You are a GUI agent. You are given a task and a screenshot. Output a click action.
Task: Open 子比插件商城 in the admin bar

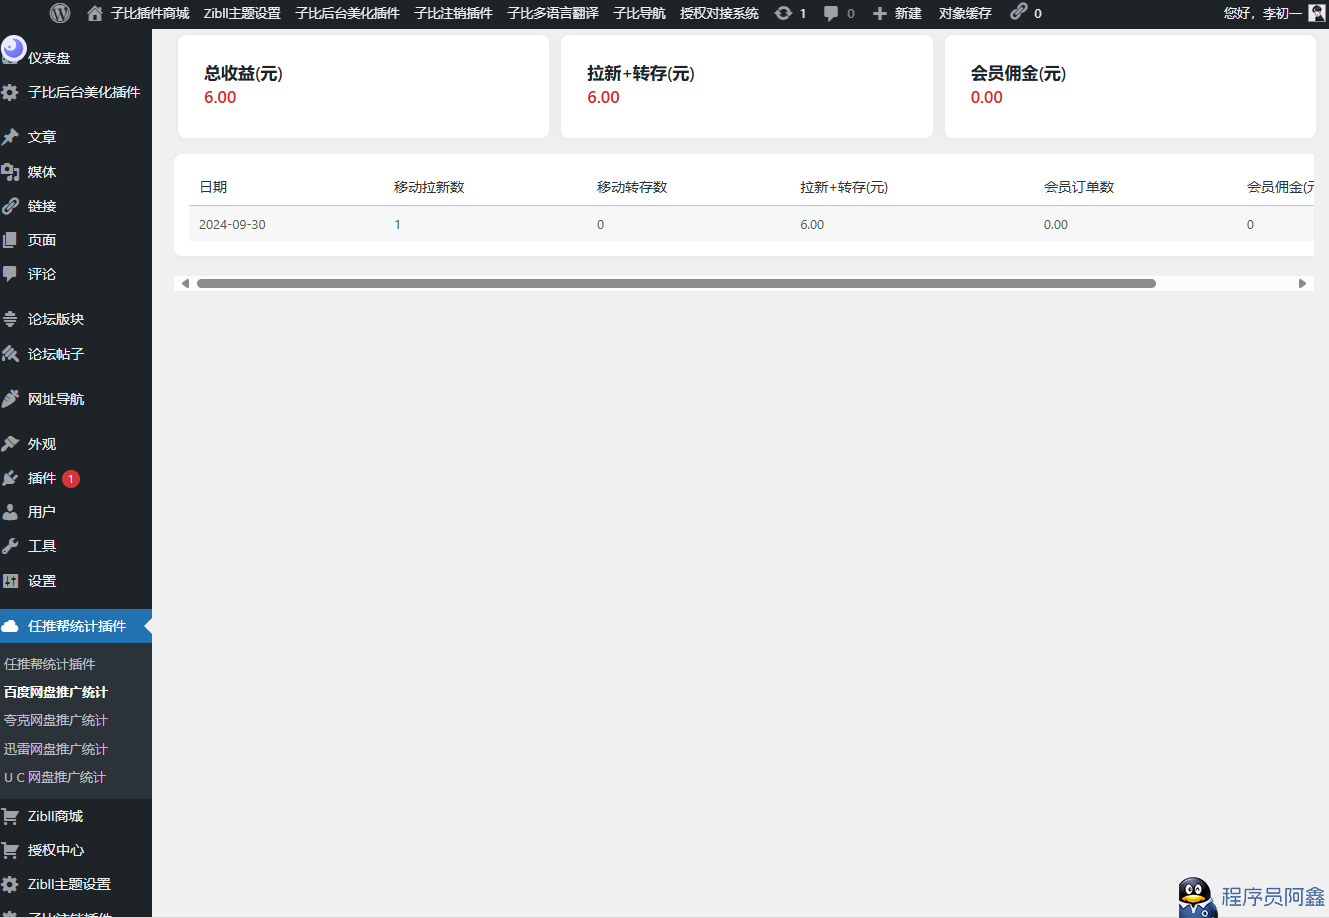[x=150, y=13]
